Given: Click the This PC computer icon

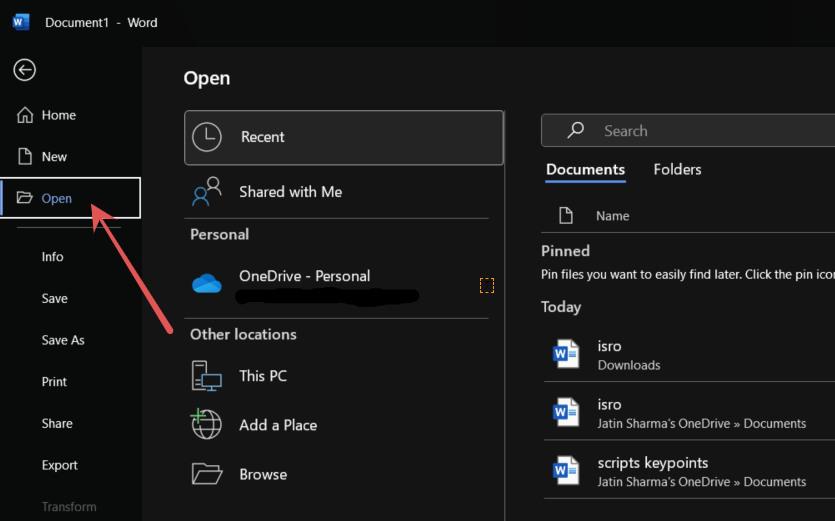Looking at the screenshot, I should coord(207,376).
